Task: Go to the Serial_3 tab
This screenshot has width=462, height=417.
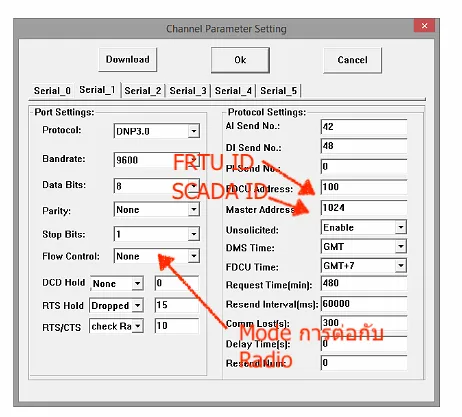Action: coord(188,91)
